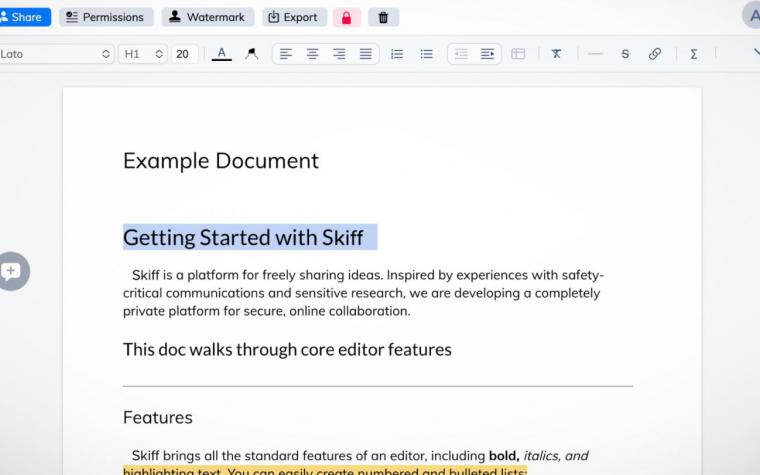
Task: Export the document
Action: [x=295, y=17]
